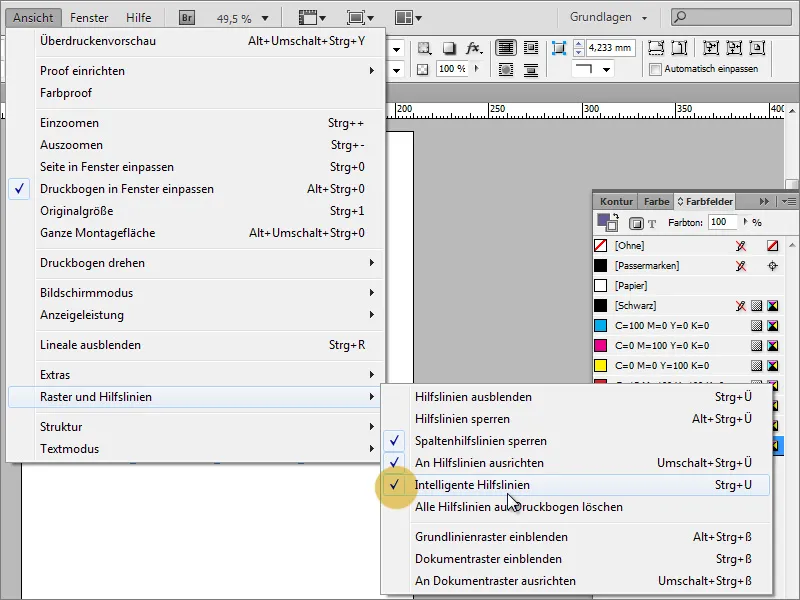Toggle An Dokumentraster ausrichten
Viewport: 800px width, 600px height.
pos(576,581)
